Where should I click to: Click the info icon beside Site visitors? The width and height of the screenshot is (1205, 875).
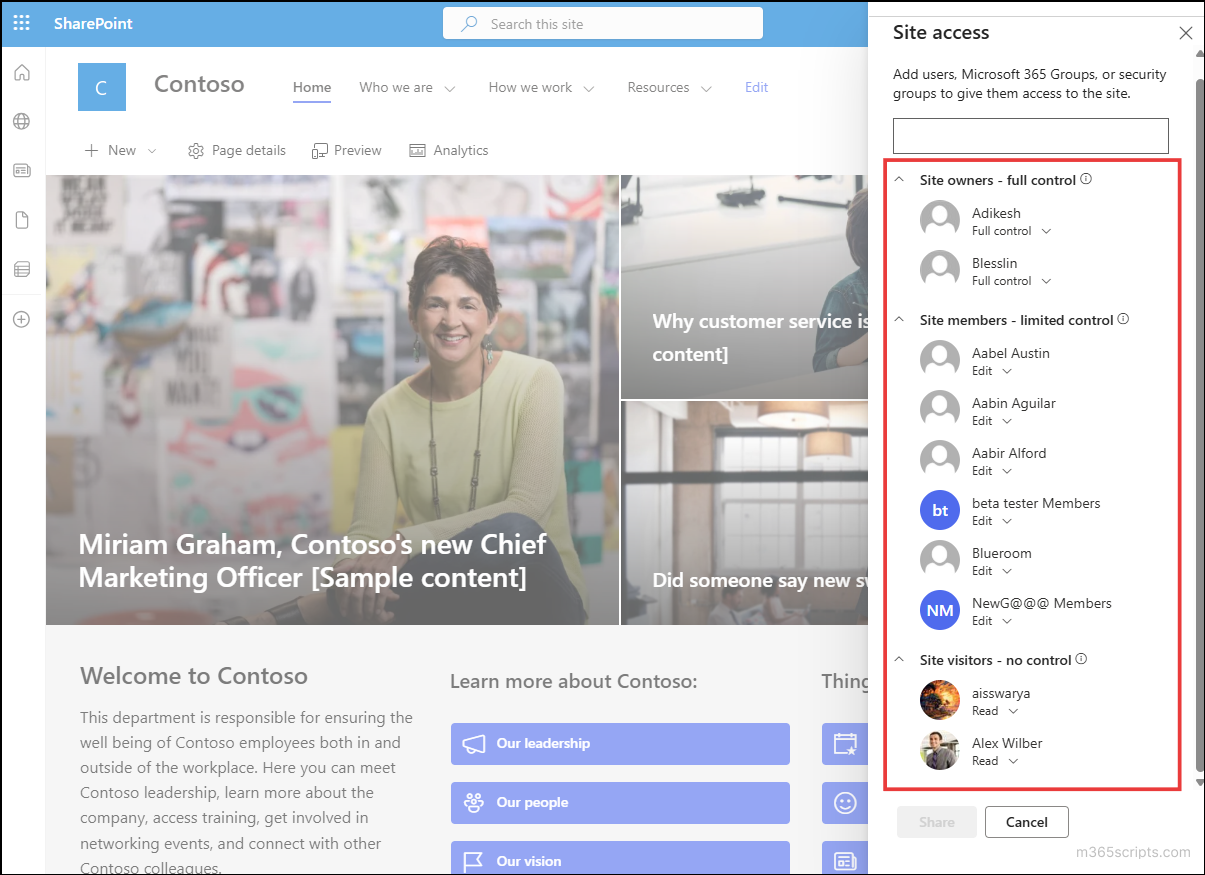[1081, 658]
